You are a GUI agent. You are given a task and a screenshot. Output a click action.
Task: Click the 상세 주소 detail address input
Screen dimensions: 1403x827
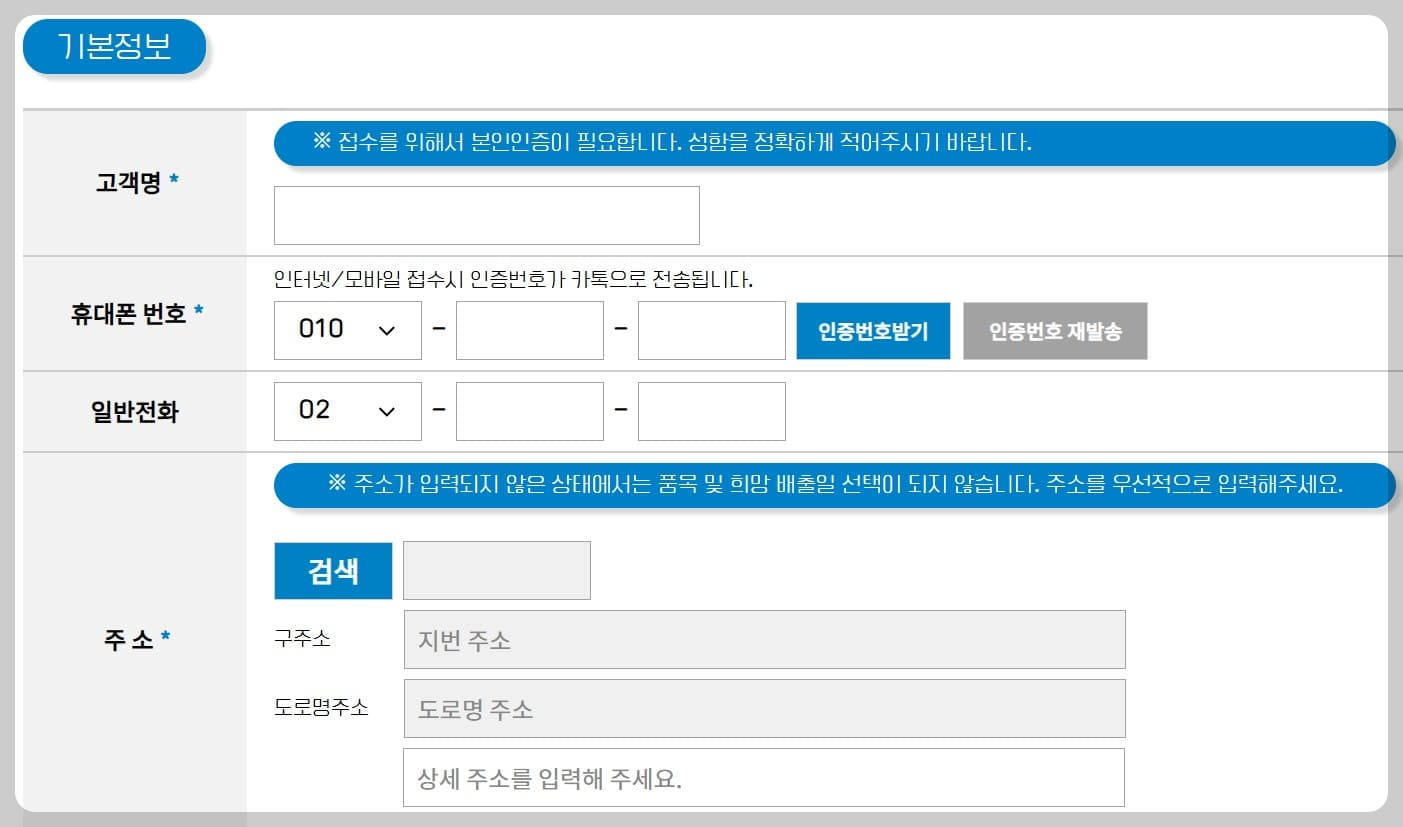coord(763,777)
